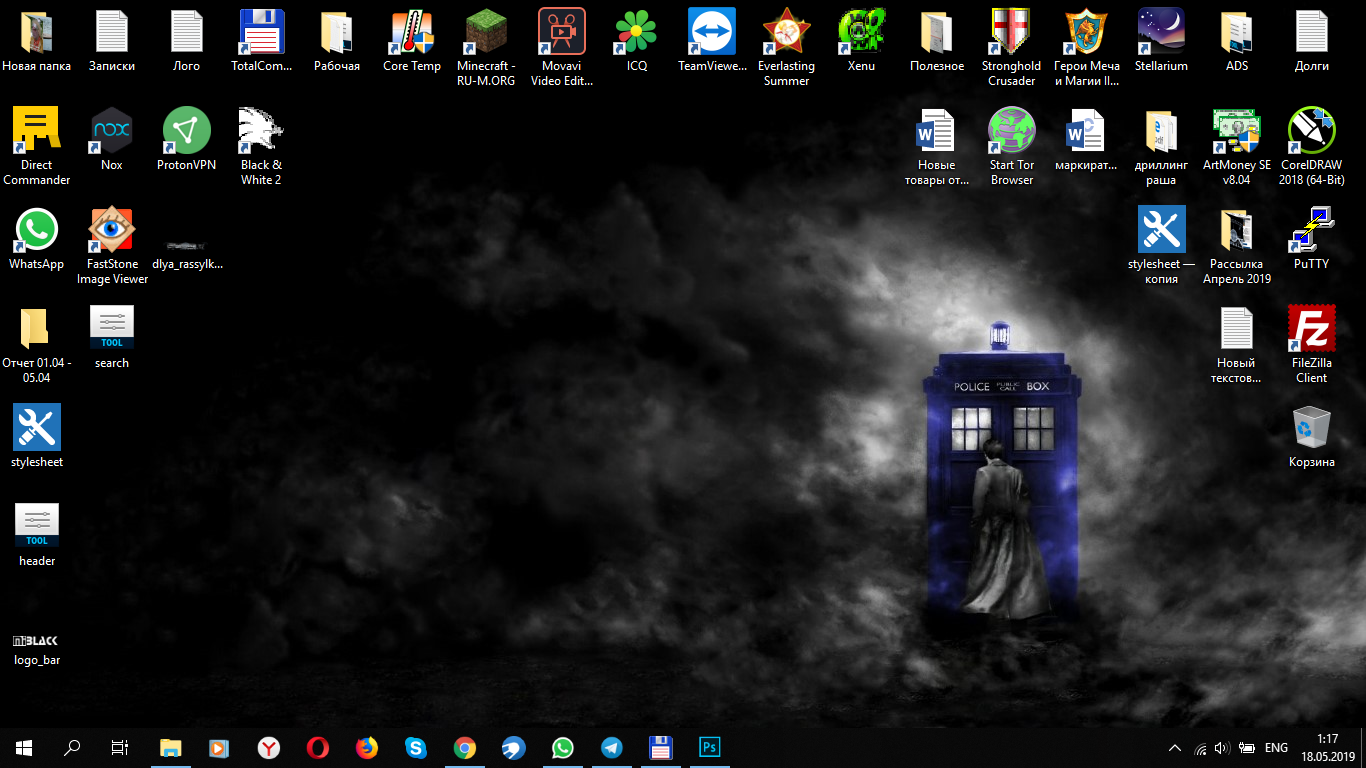Screen dimensions: 1366x768
Task: Click the Movavi Video Editor shortcut
Action: click(x=562, y=32)
